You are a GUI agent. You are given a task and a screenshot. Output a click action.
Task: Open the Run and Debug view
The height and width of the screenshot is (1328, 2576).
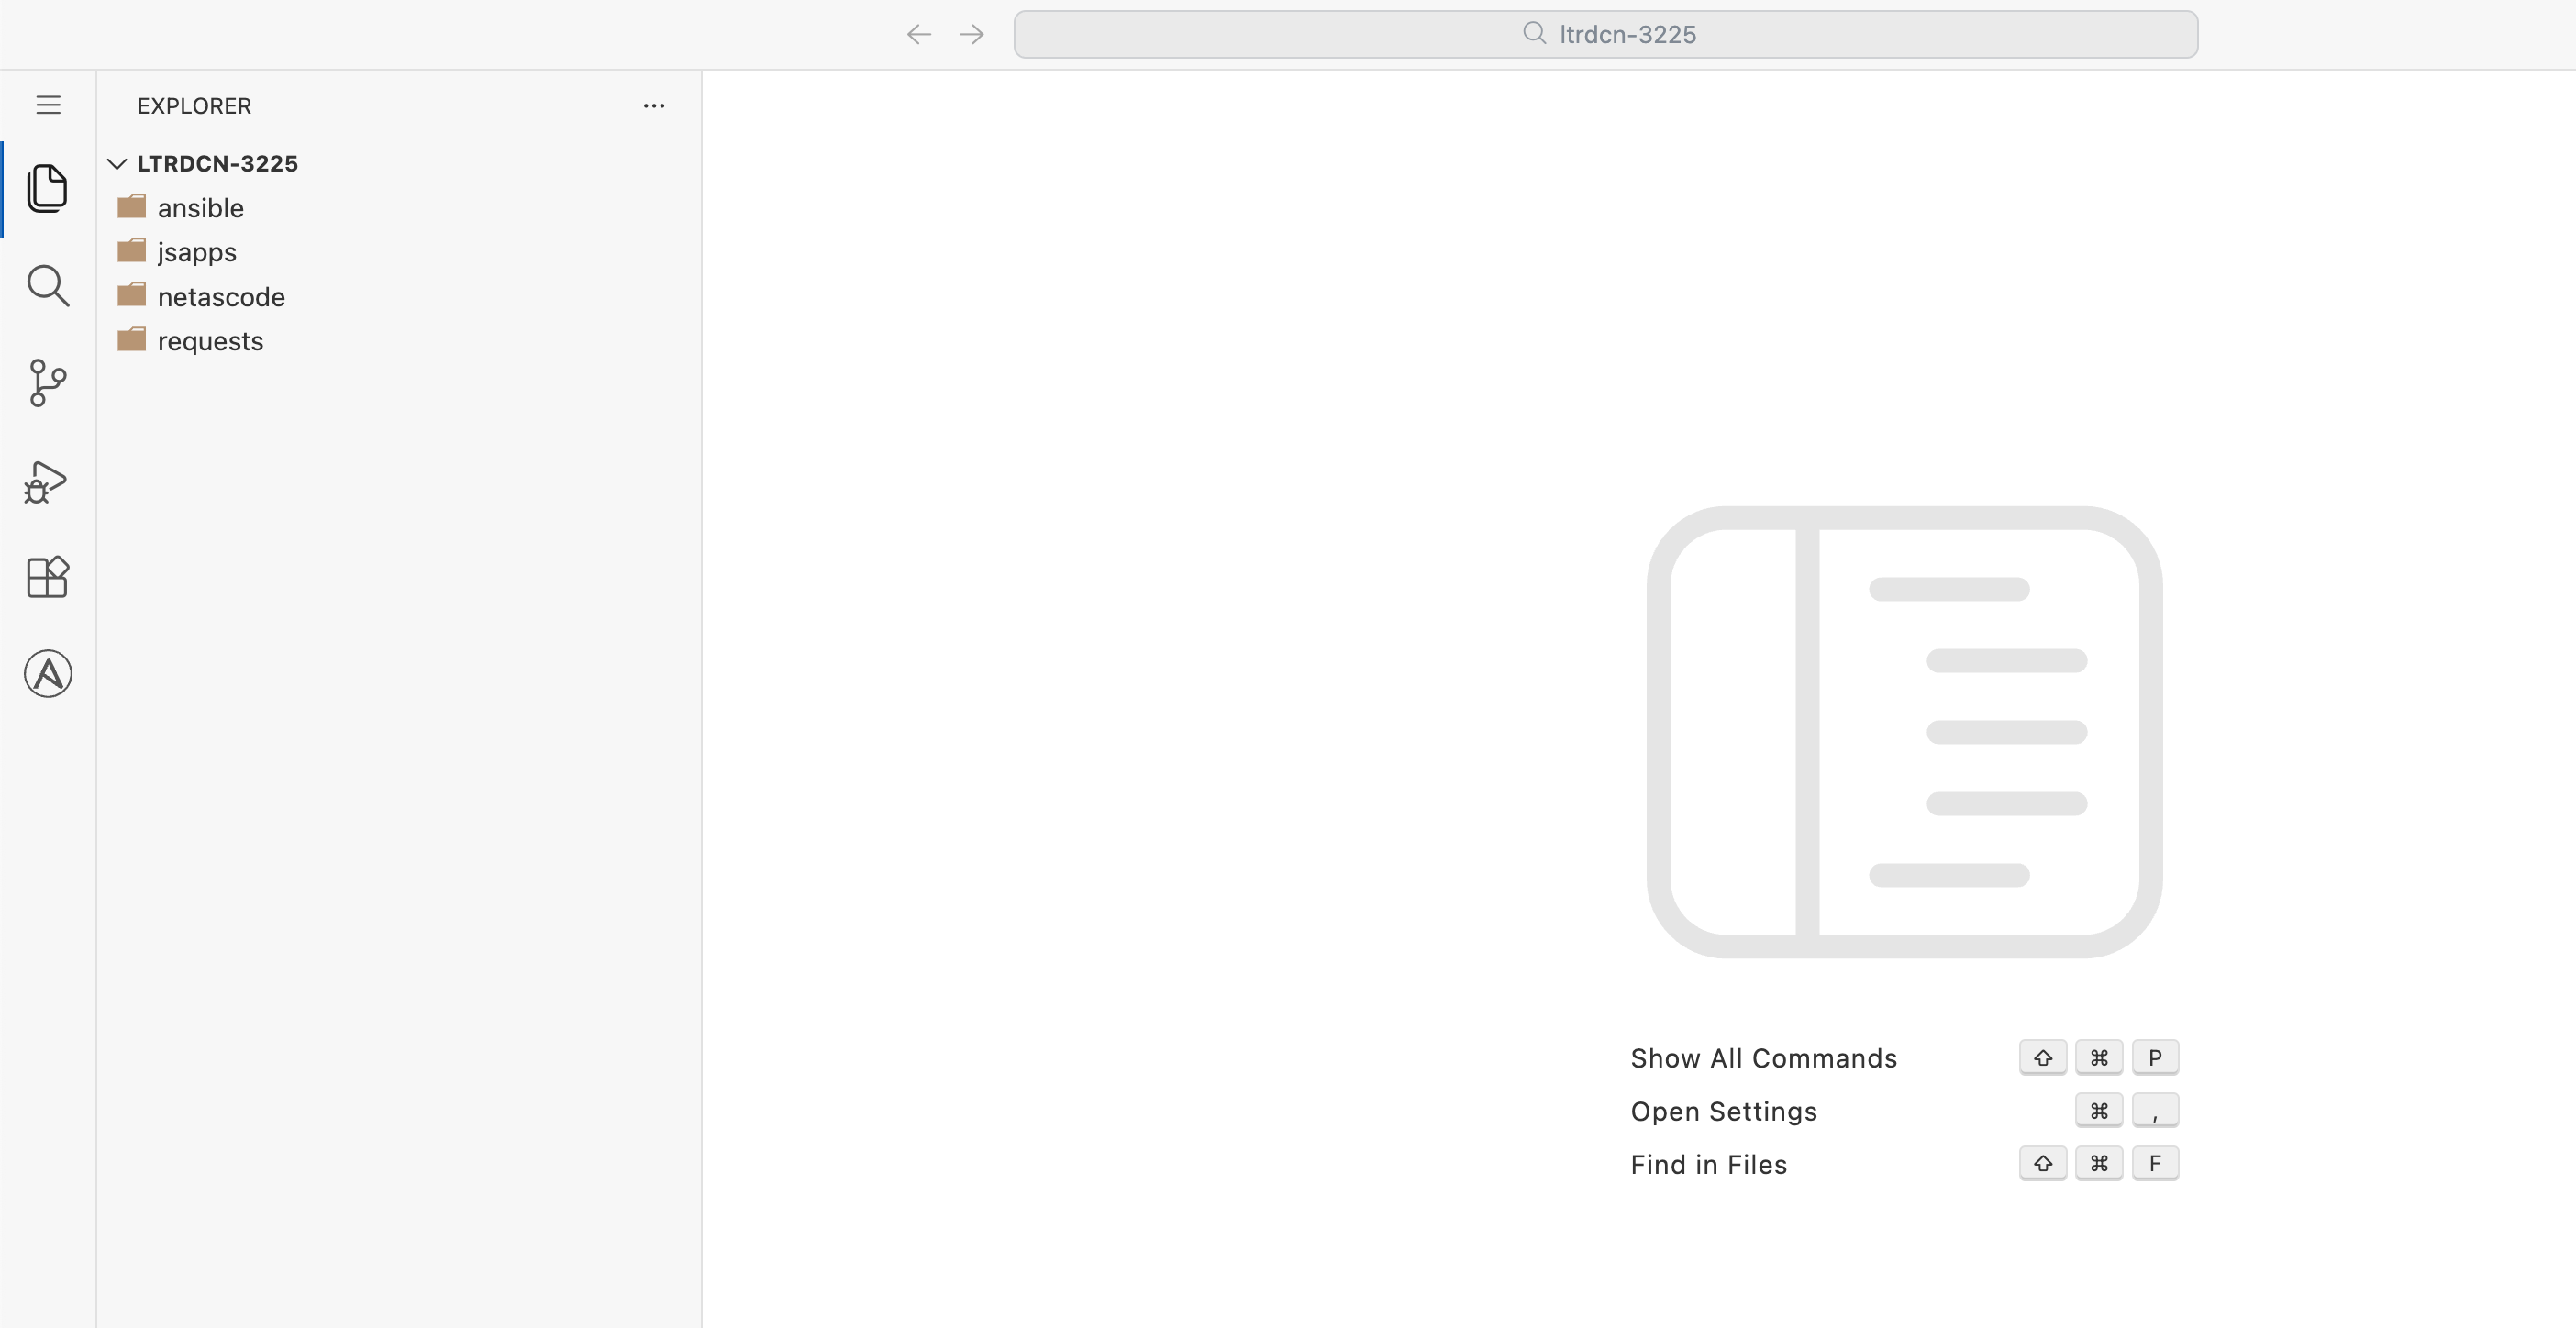(47, 482)
